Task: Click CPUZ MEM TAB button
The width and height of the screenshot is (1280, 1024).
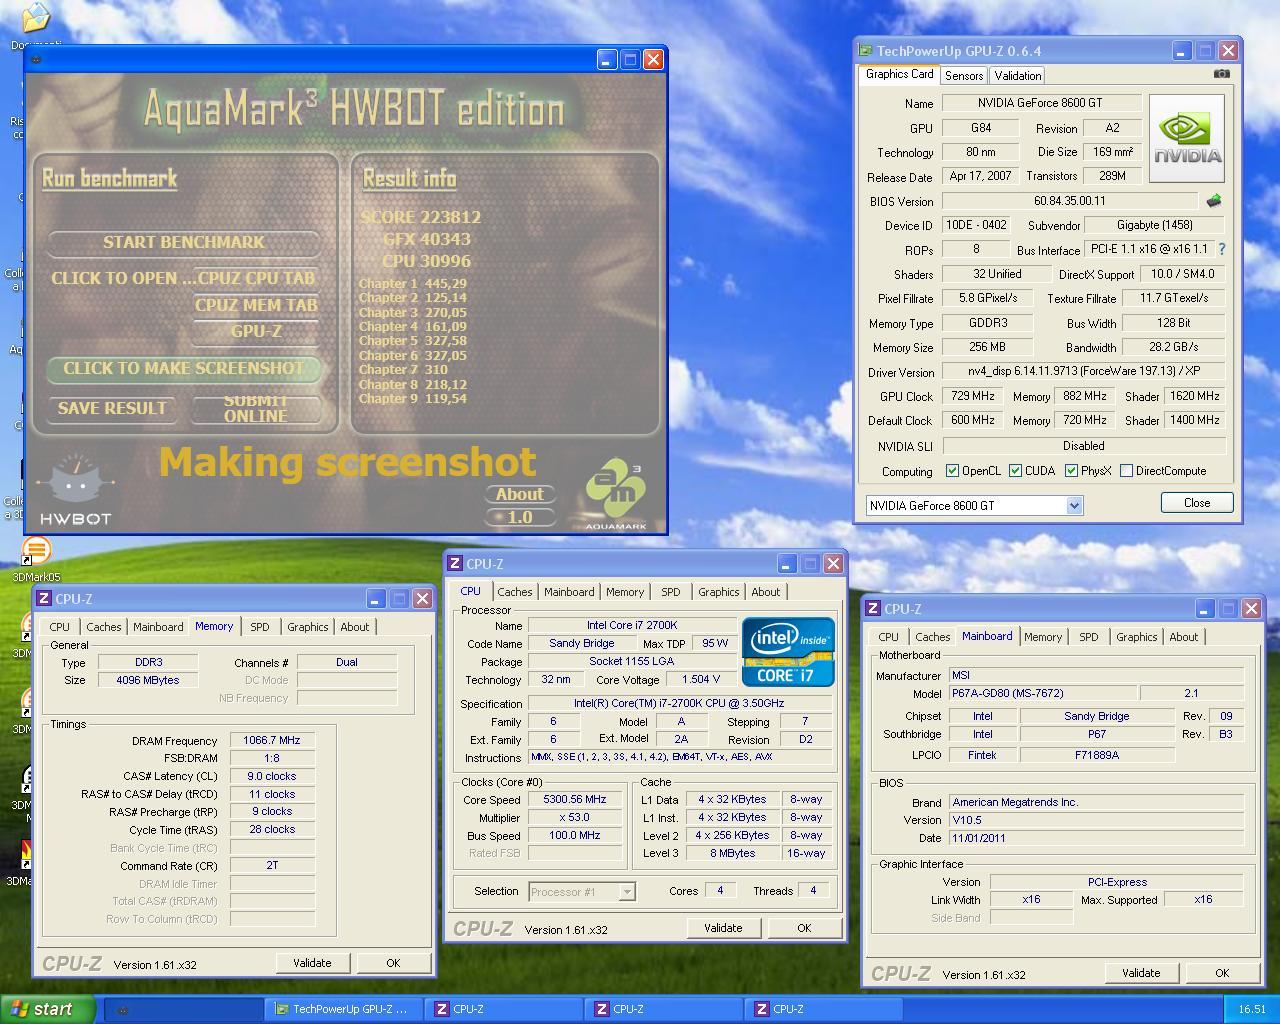Action: (257, 306)
